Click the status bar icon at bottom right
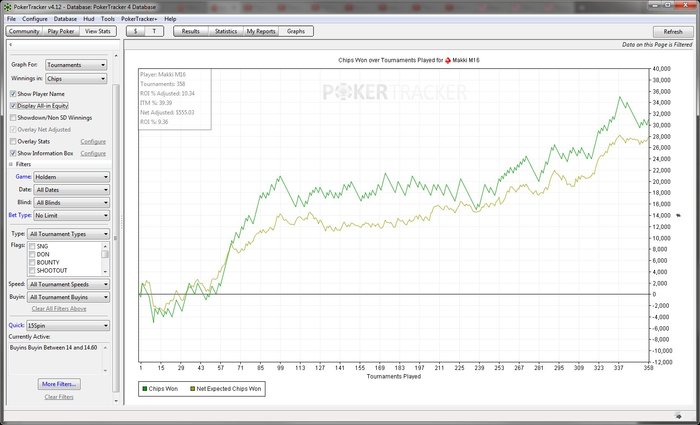700x425 pixels. 678,415
